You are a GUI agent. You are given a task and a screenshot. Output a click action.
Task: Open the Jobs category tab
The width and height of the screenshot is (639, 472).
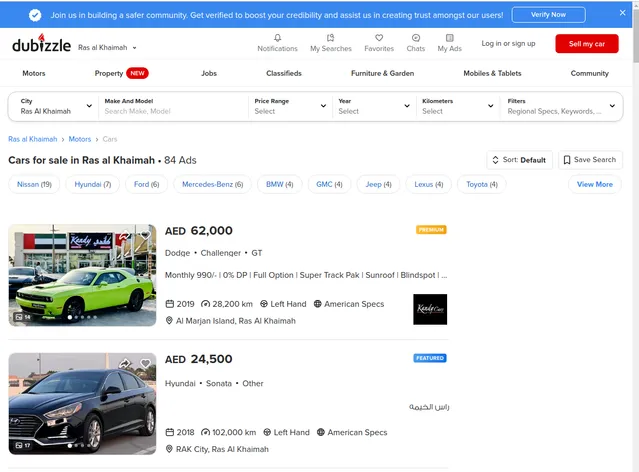click(x=209, y=73)
